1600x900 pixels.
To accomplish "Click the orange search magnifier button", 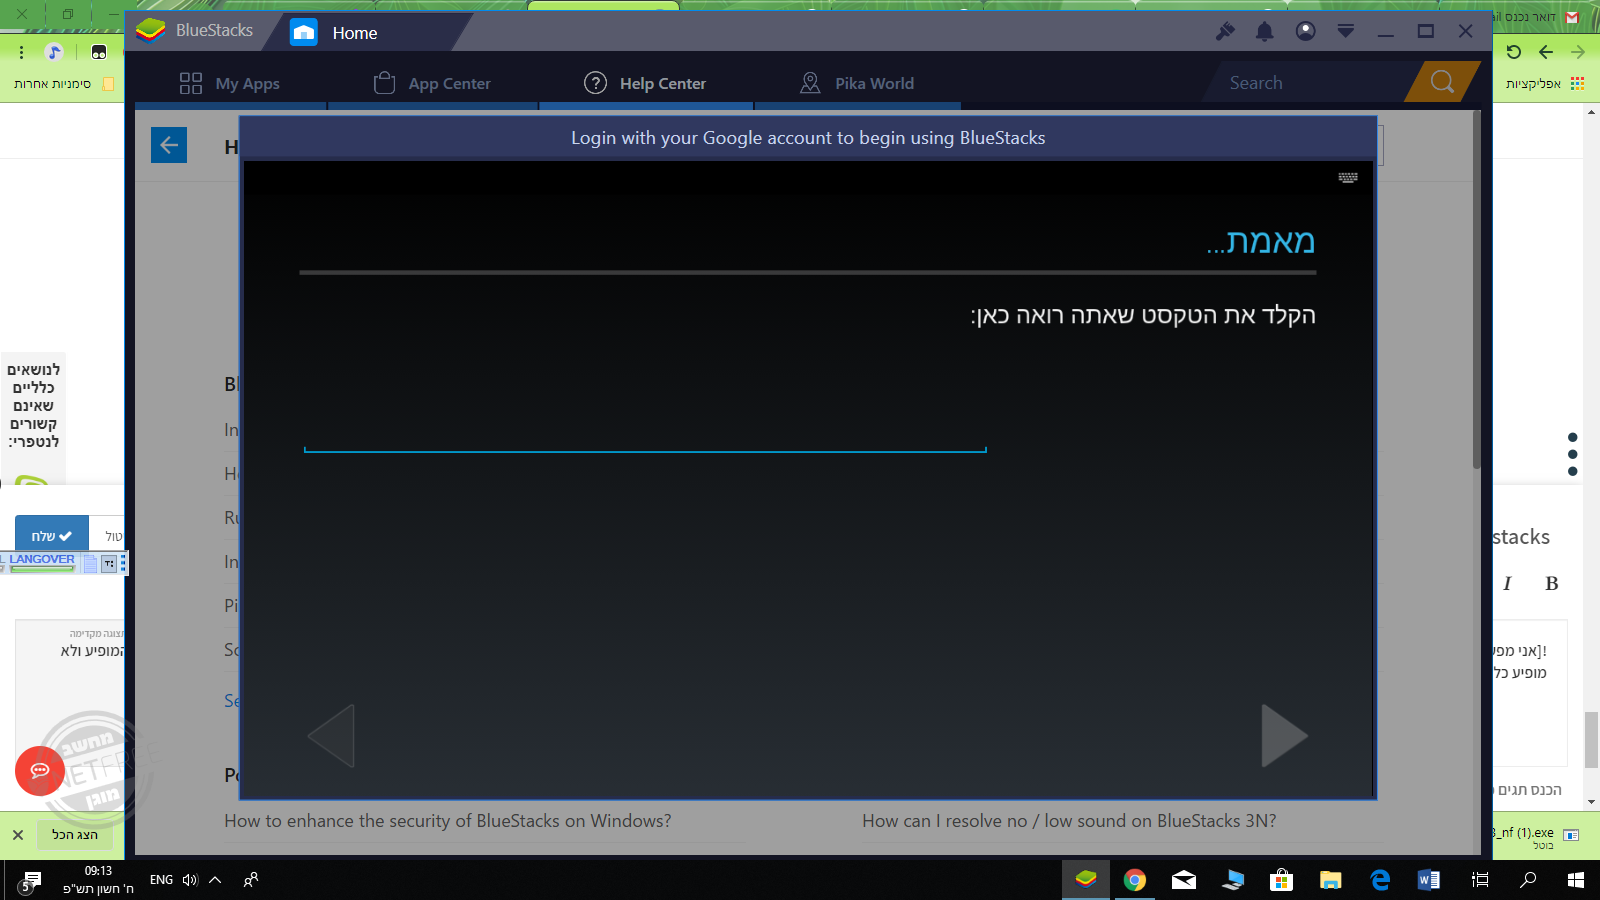I will pyautogui.click(x=1442, y=82).
